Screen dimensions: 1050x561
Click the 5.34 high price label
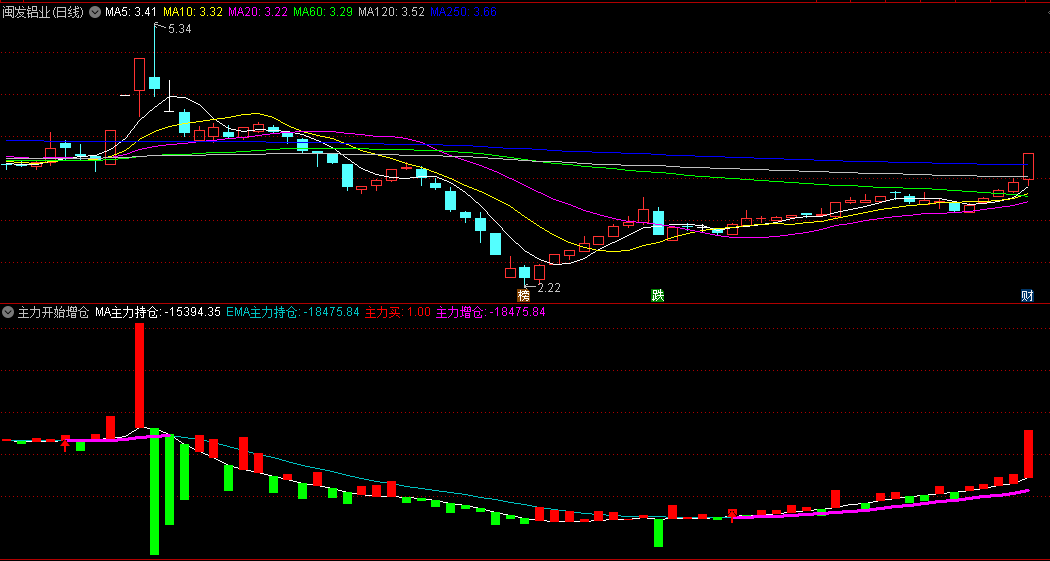click(x=179, y=29)
